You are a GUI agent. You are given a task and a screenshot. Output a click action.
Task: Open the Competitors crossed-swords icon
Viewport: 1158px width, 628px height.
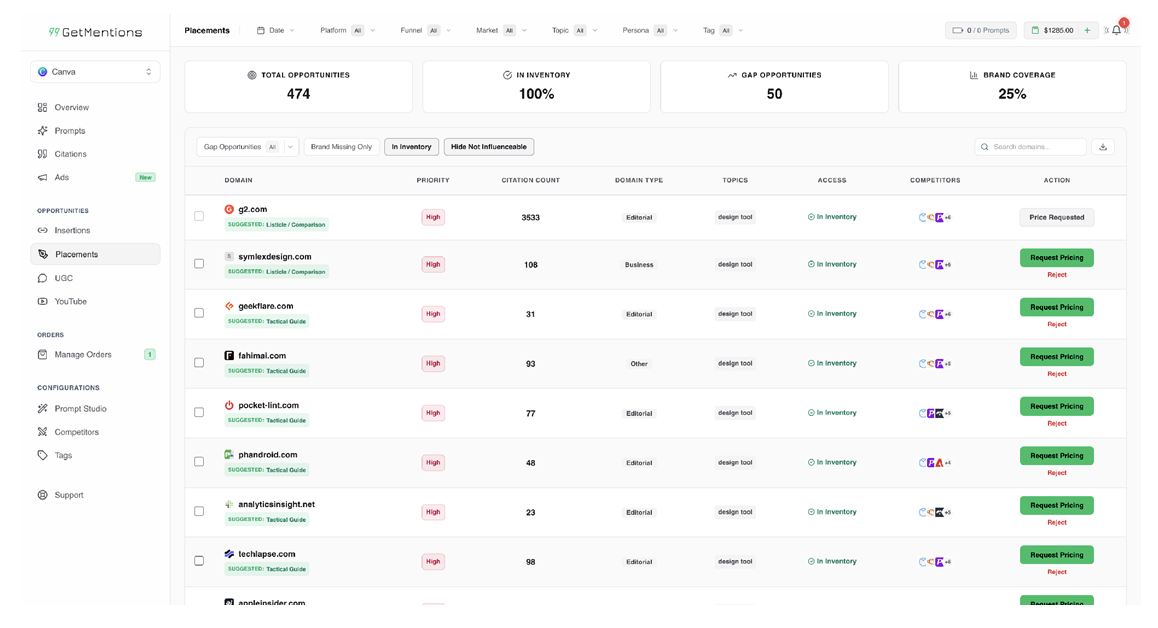pyautogui.click(x=42, y=432)
